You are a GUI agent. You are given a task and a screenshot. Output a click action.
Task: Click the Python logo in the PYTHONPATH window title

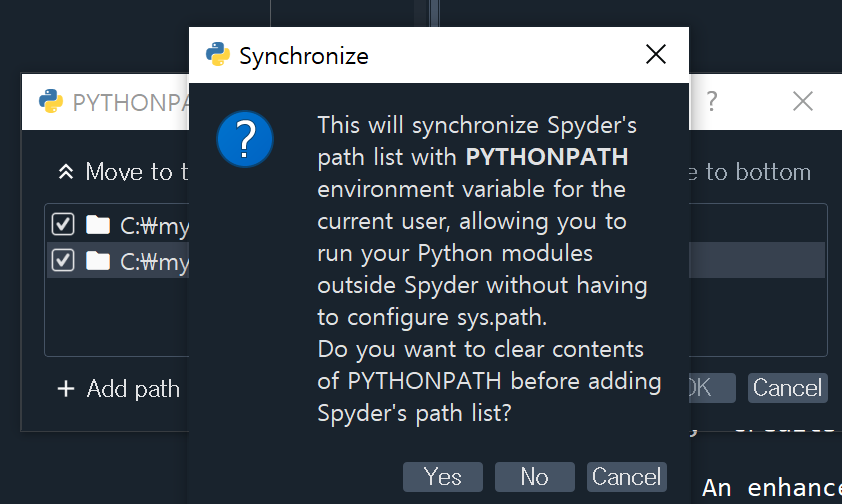[50, 101]
